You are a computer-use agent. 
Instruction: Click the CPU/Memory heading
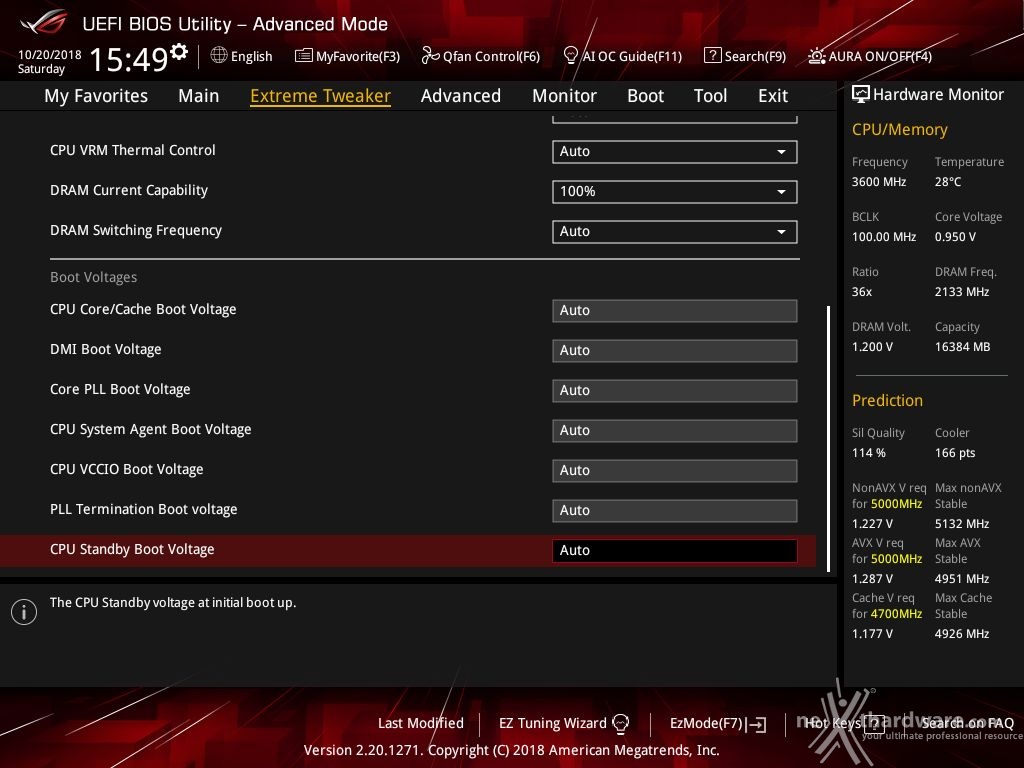[899, 129]
